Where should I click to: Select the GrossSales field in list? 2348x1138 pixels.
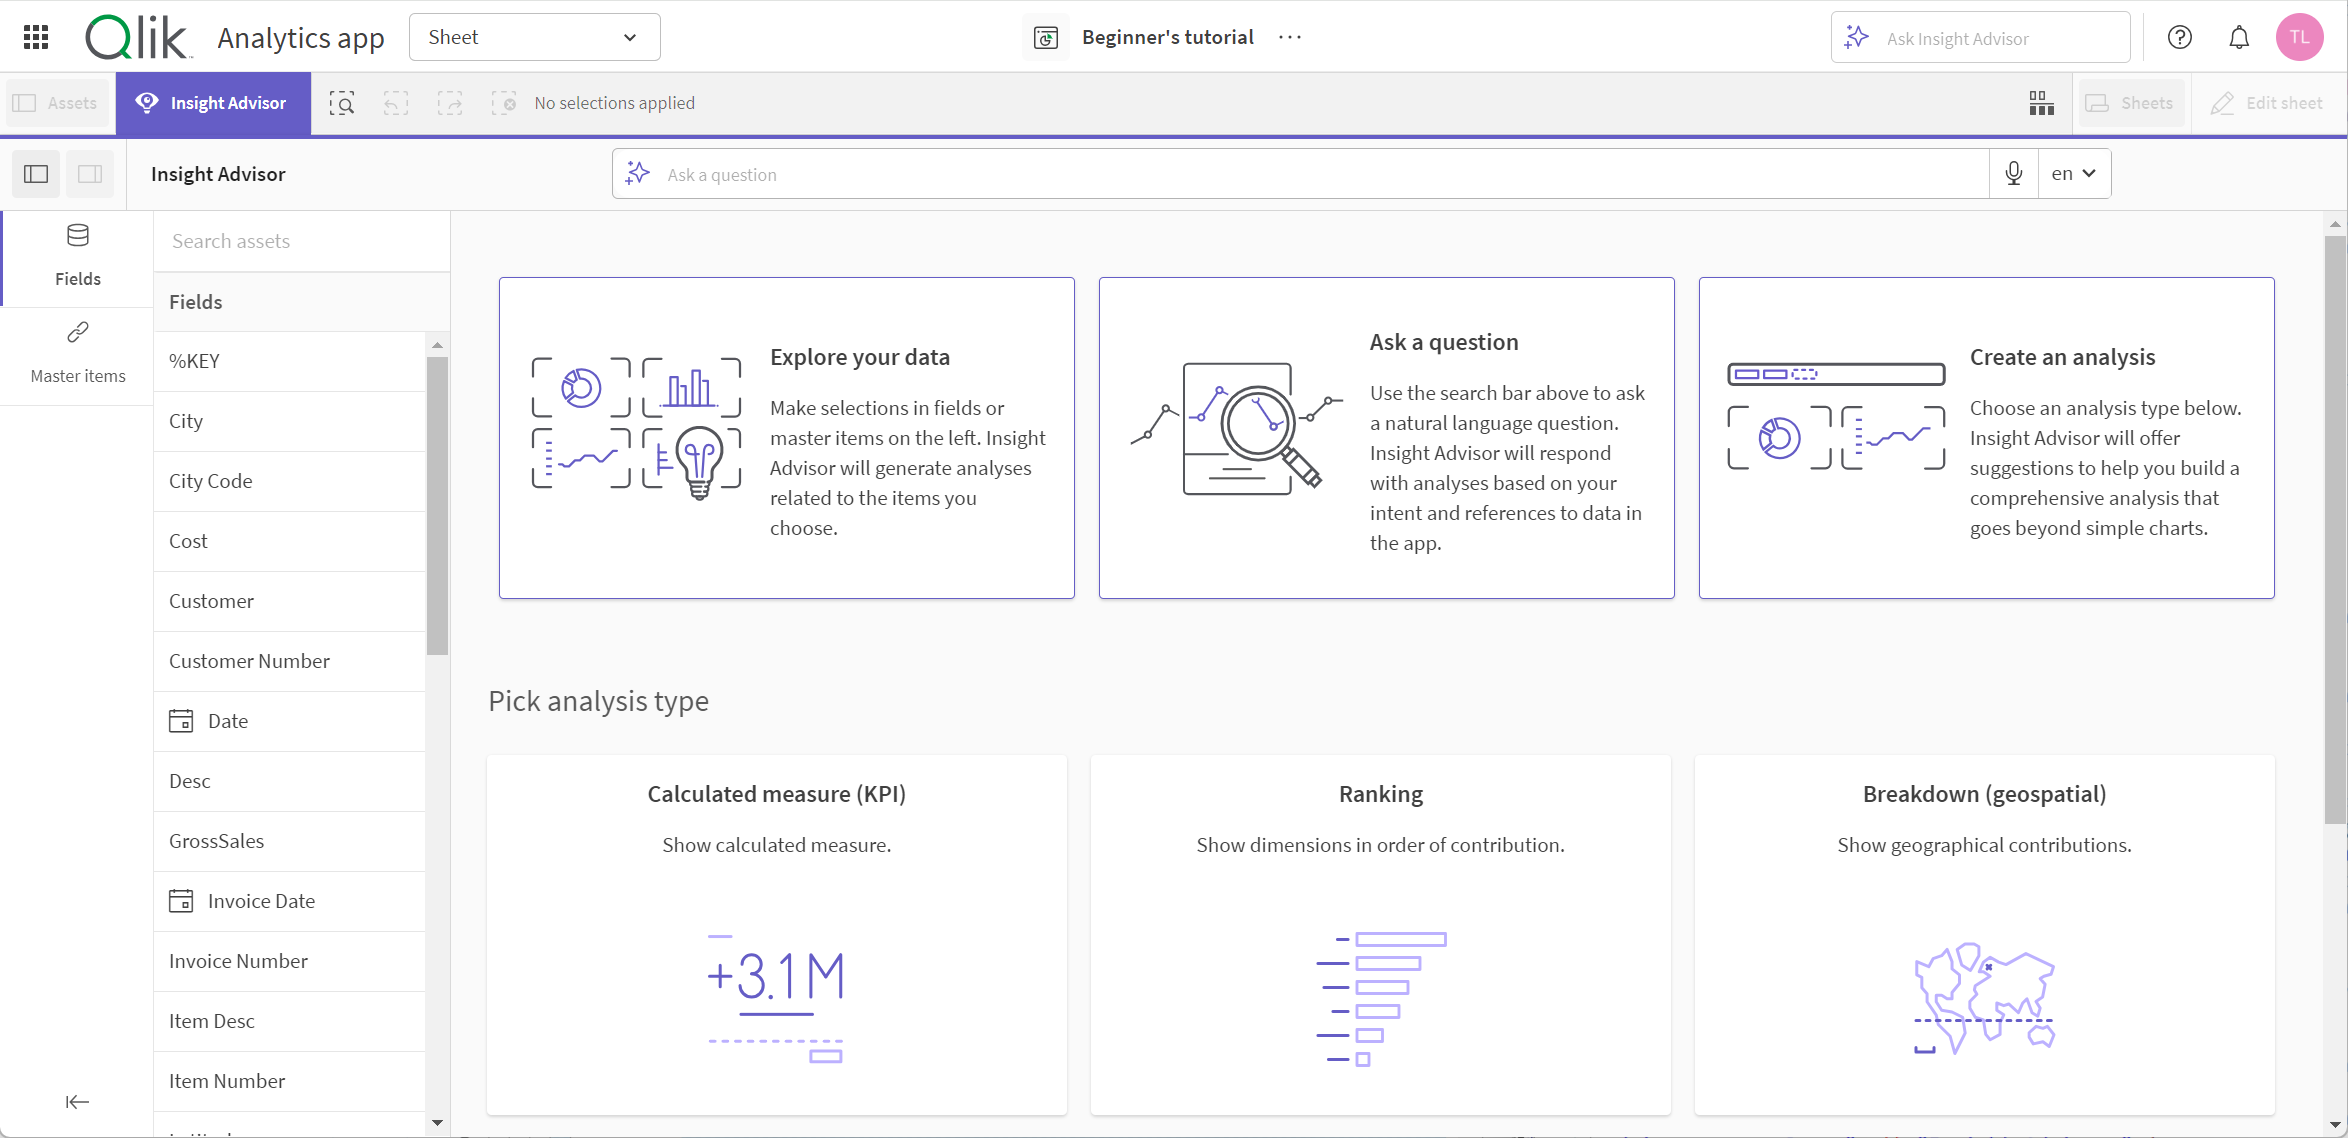point(217,840)
